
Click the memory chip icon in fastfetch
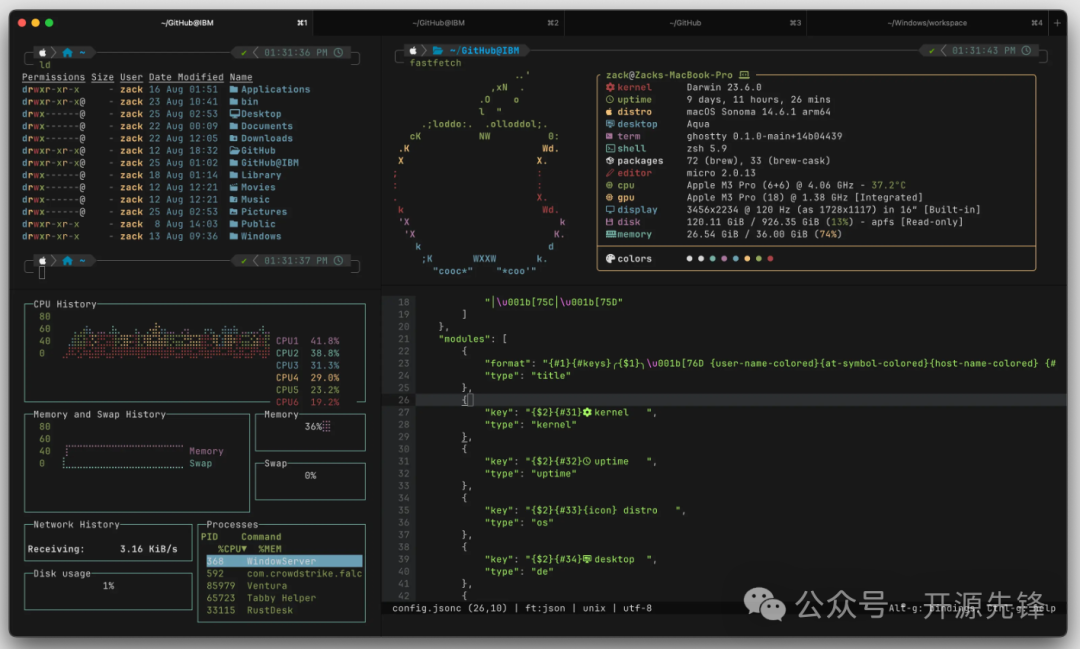610,234
